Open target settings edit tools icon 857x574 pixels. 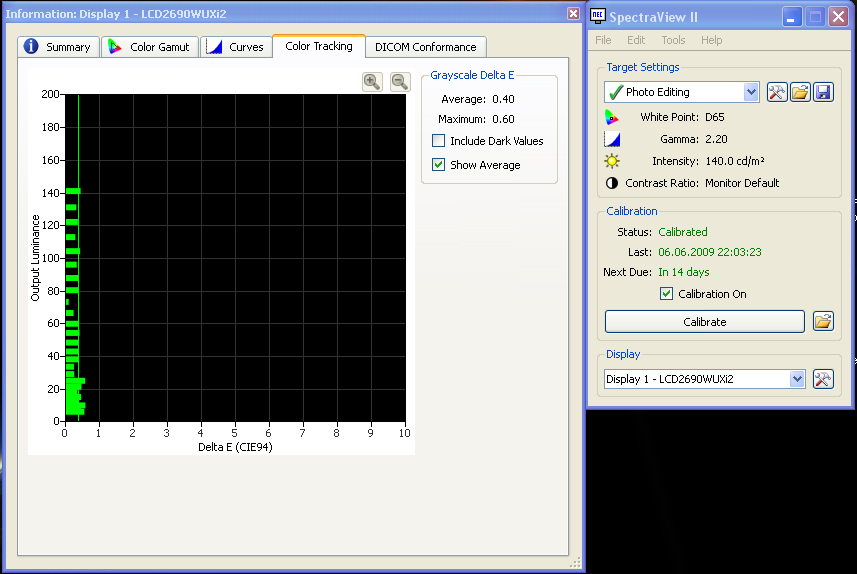point(777,92)
